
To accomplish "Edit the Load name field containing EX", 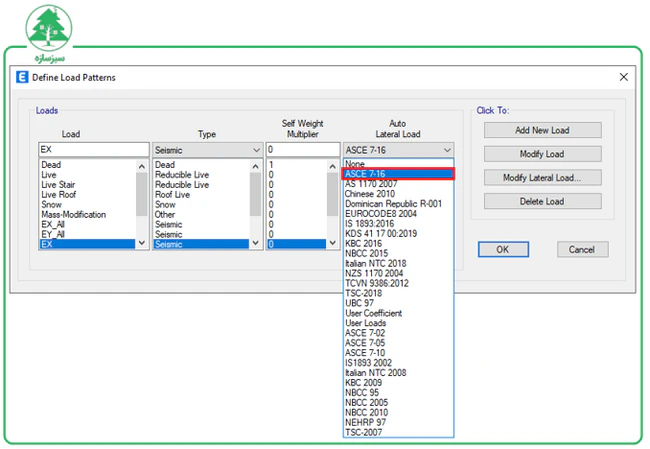I will 94,149.
